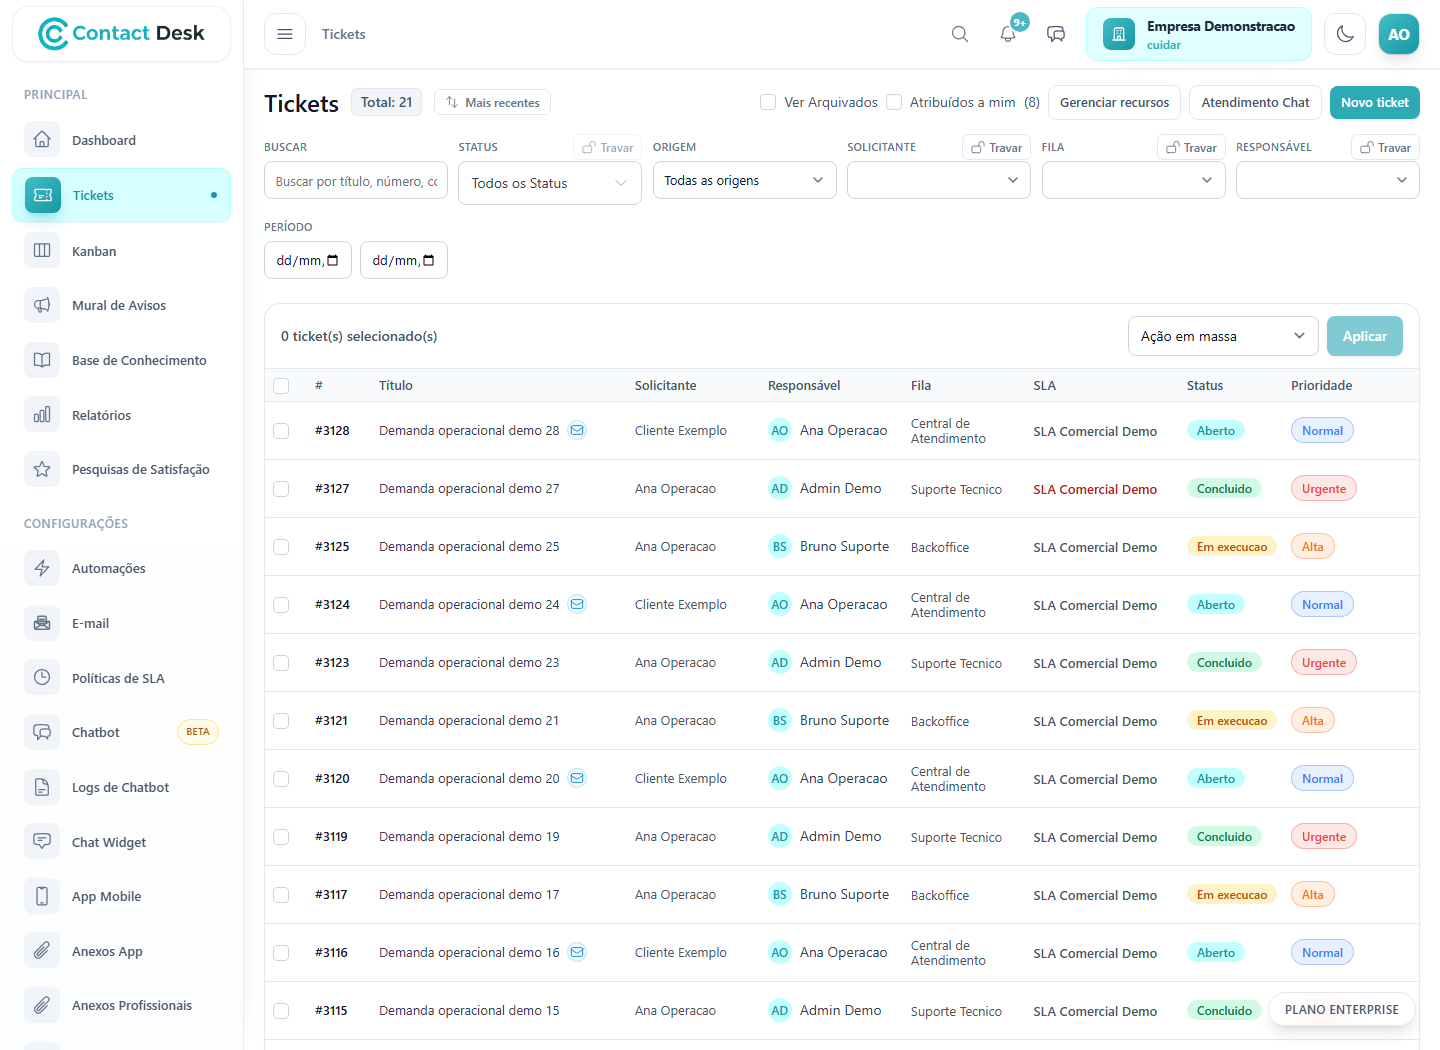Click the Gerenciar recursos button

tap(1114, 102)
